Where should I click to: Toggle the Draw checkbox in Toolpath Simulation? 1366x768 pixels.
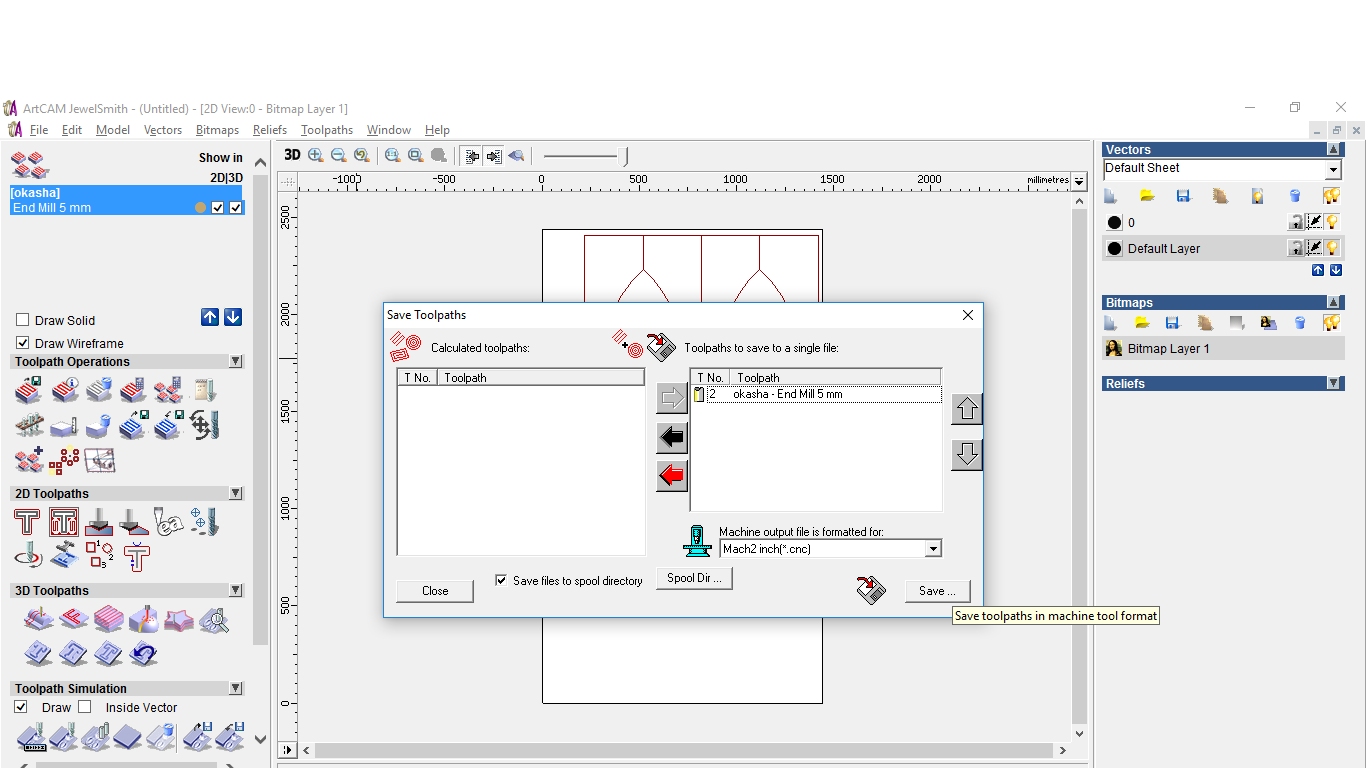(x=21, y=707)
